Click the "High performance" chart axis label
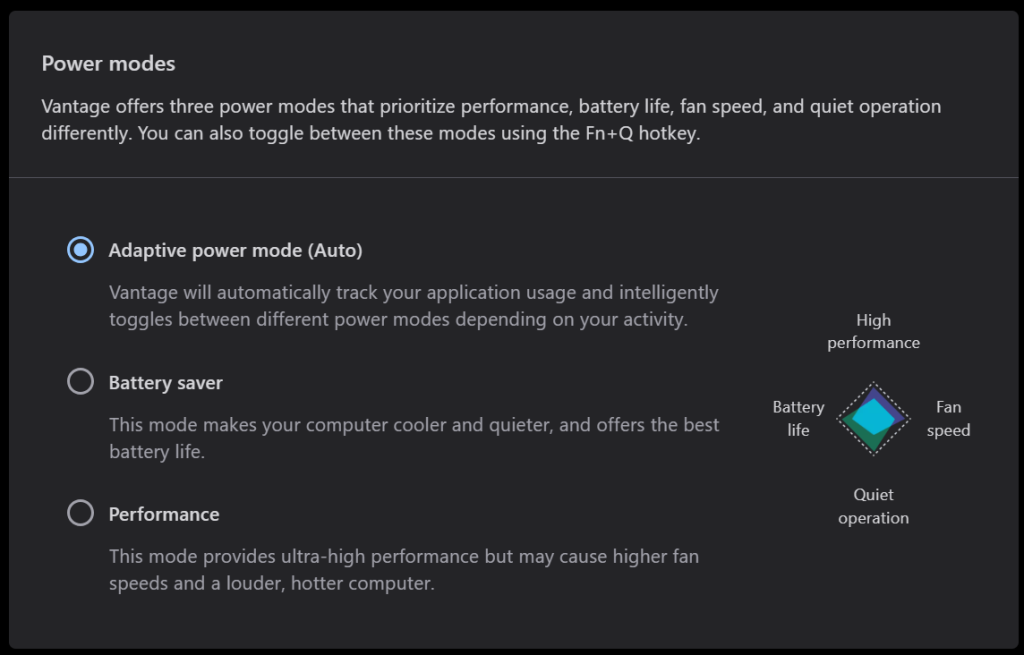1024x655 pixels. pos(873,331)
